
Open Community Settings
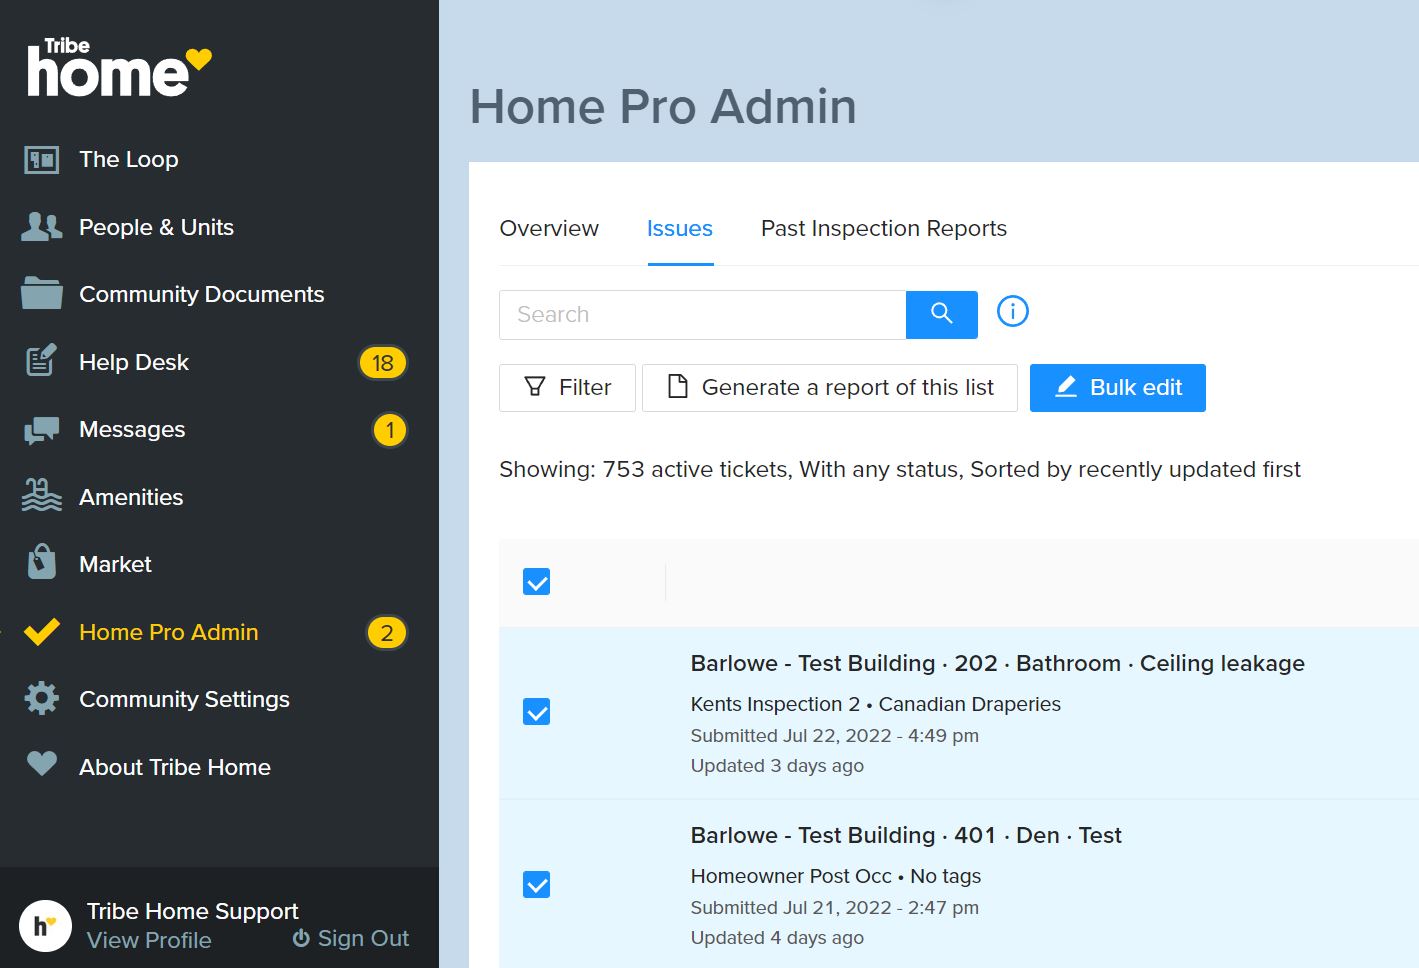pos(184,699)
